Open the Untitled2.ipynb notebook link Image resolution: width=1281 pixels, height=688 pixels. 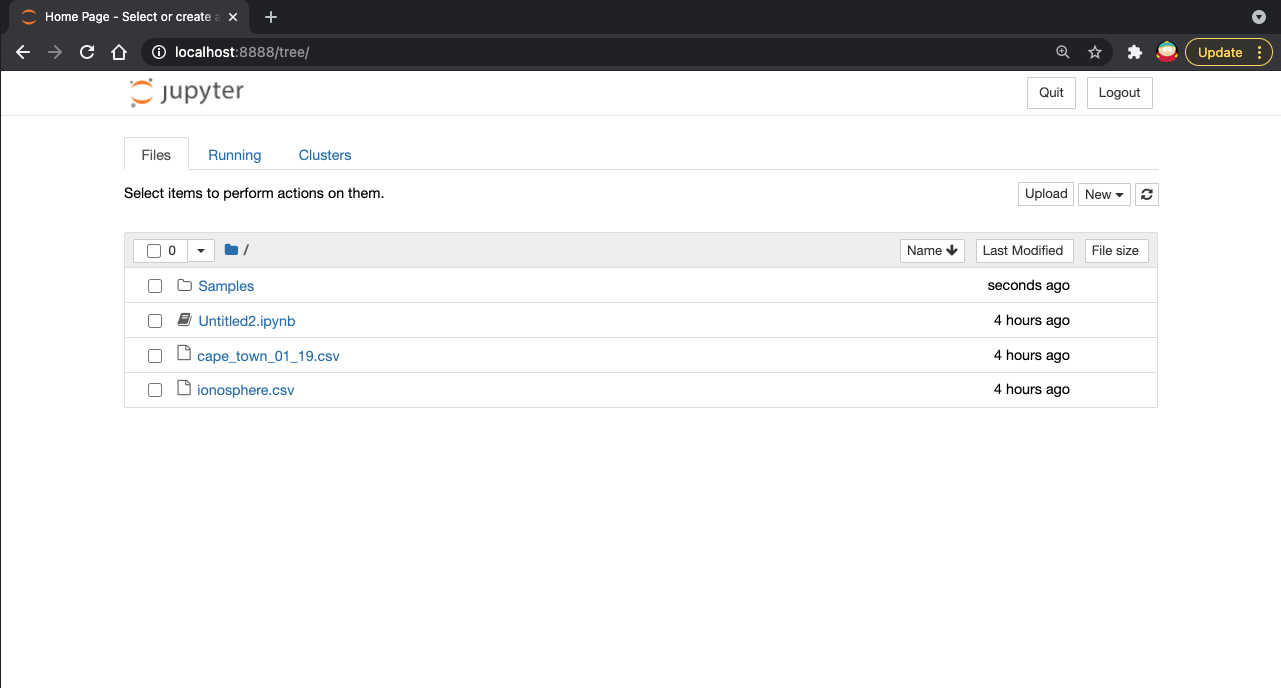click(247, 321)
